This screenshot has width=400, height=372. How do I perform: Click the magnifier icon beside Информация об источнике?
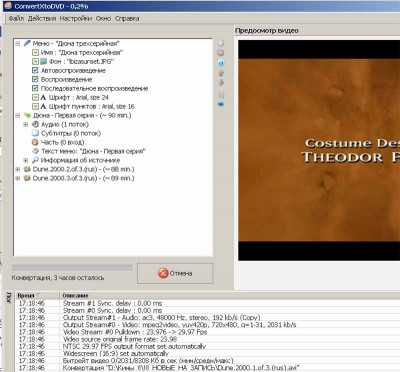coord(35,160)
